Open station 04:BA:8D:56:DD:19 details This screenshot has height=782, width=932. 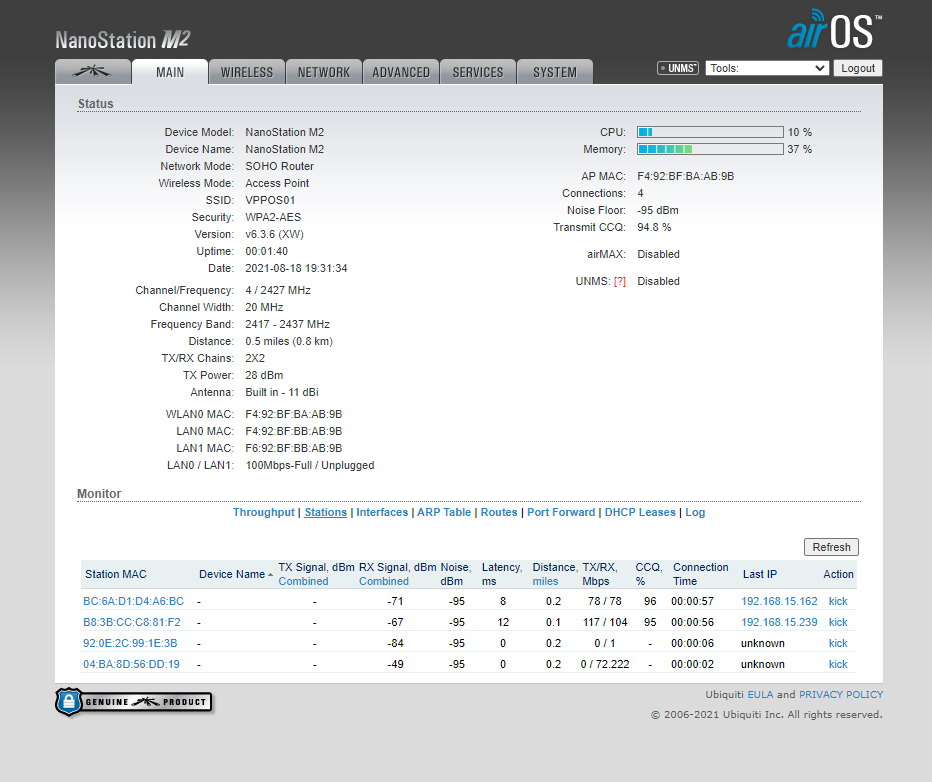pyautogui.click(x=131, y=664)
